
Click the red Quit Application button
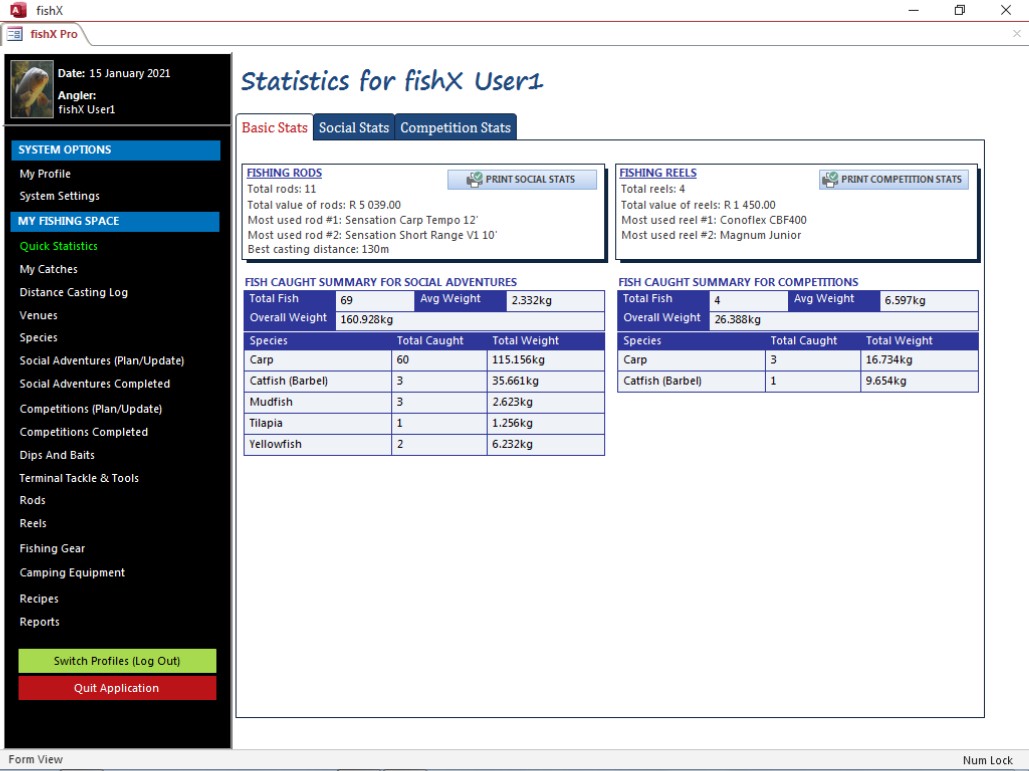(117, 688)
